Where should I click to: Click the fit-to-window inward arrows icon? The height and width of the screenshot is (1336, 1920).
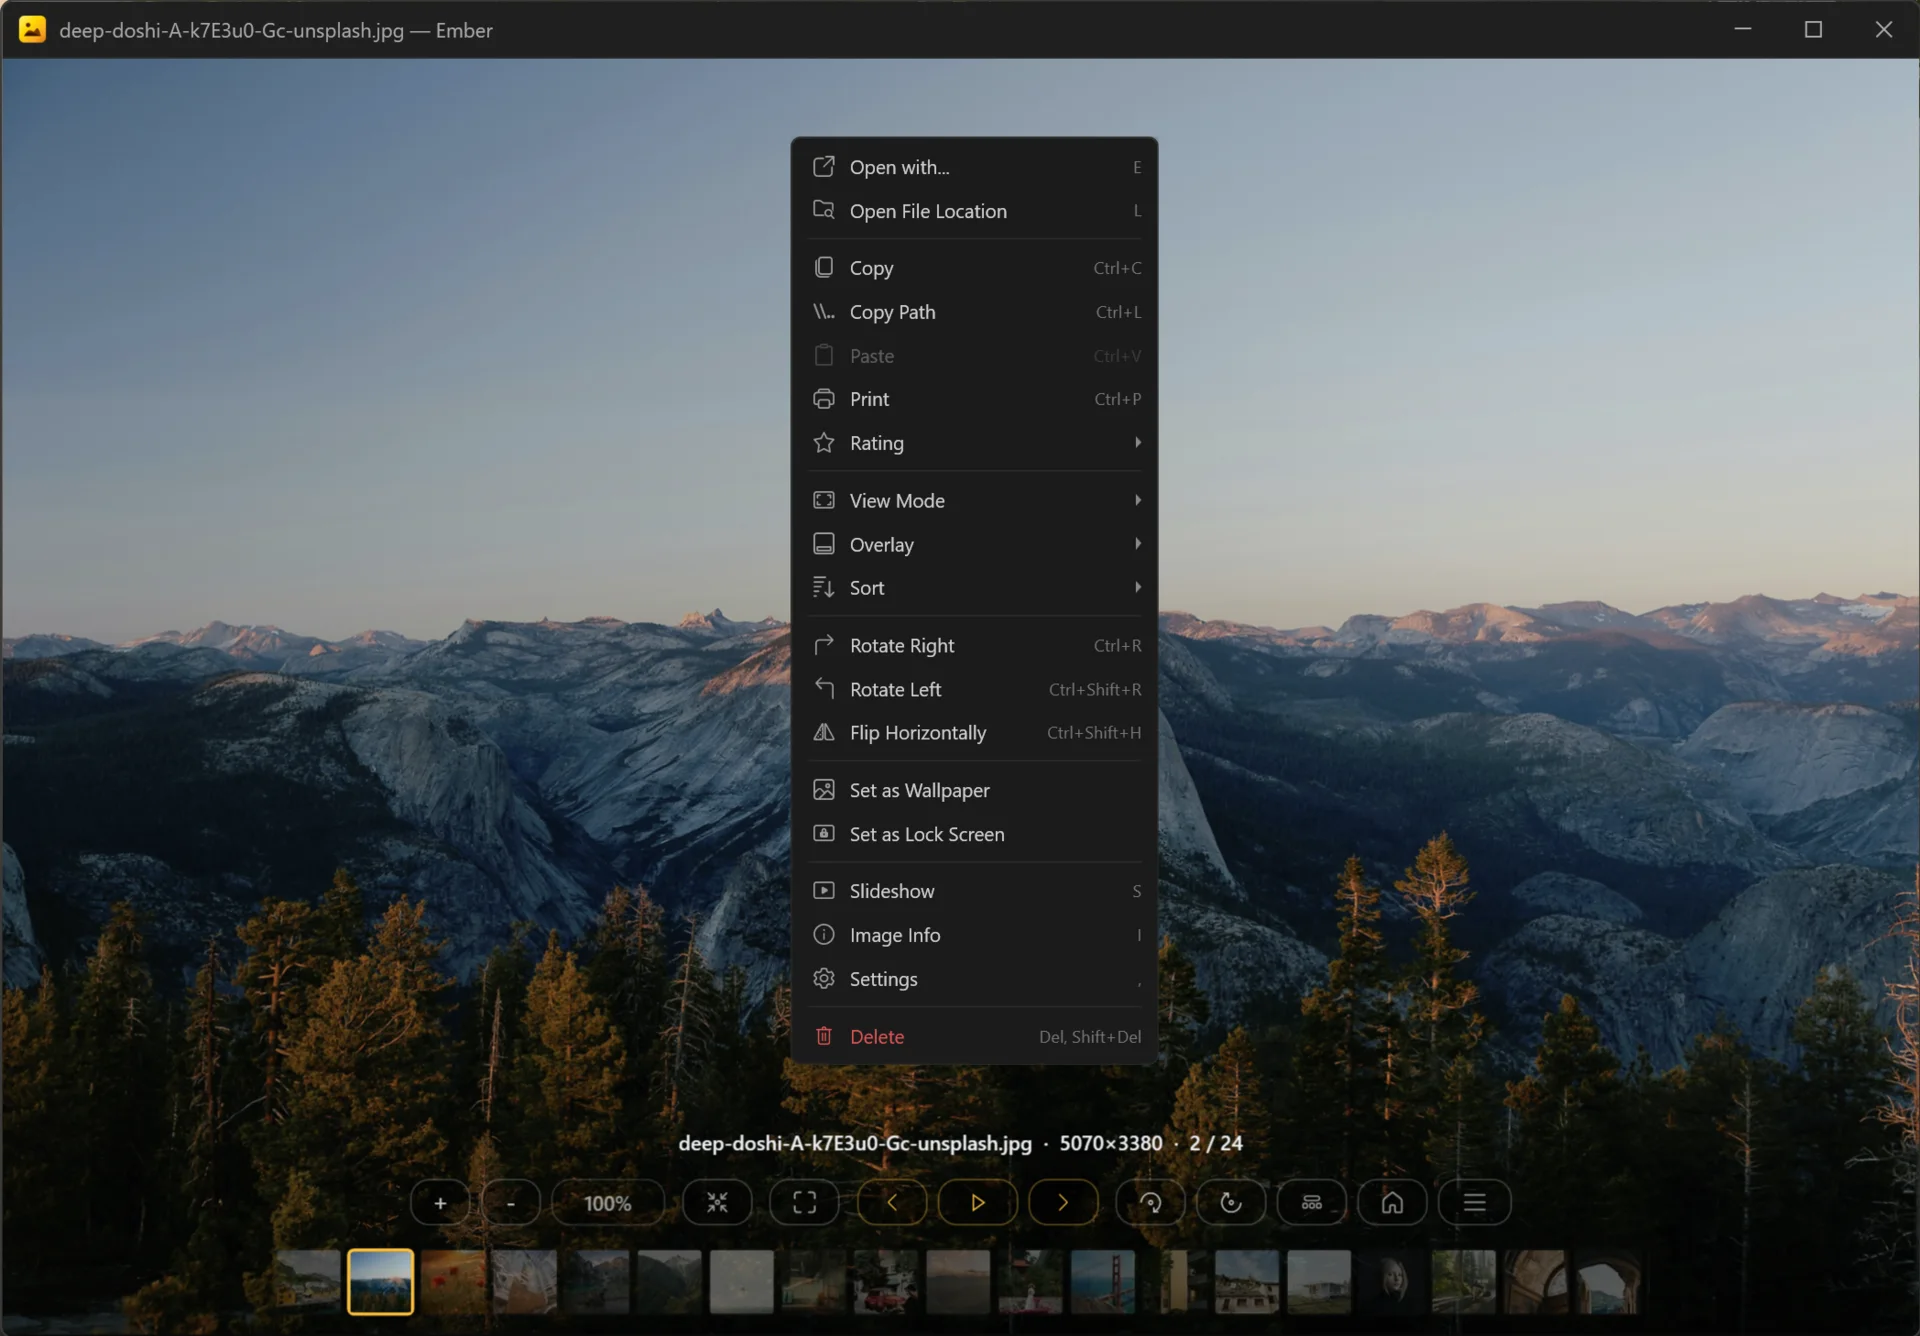[x=717, y=1203]
